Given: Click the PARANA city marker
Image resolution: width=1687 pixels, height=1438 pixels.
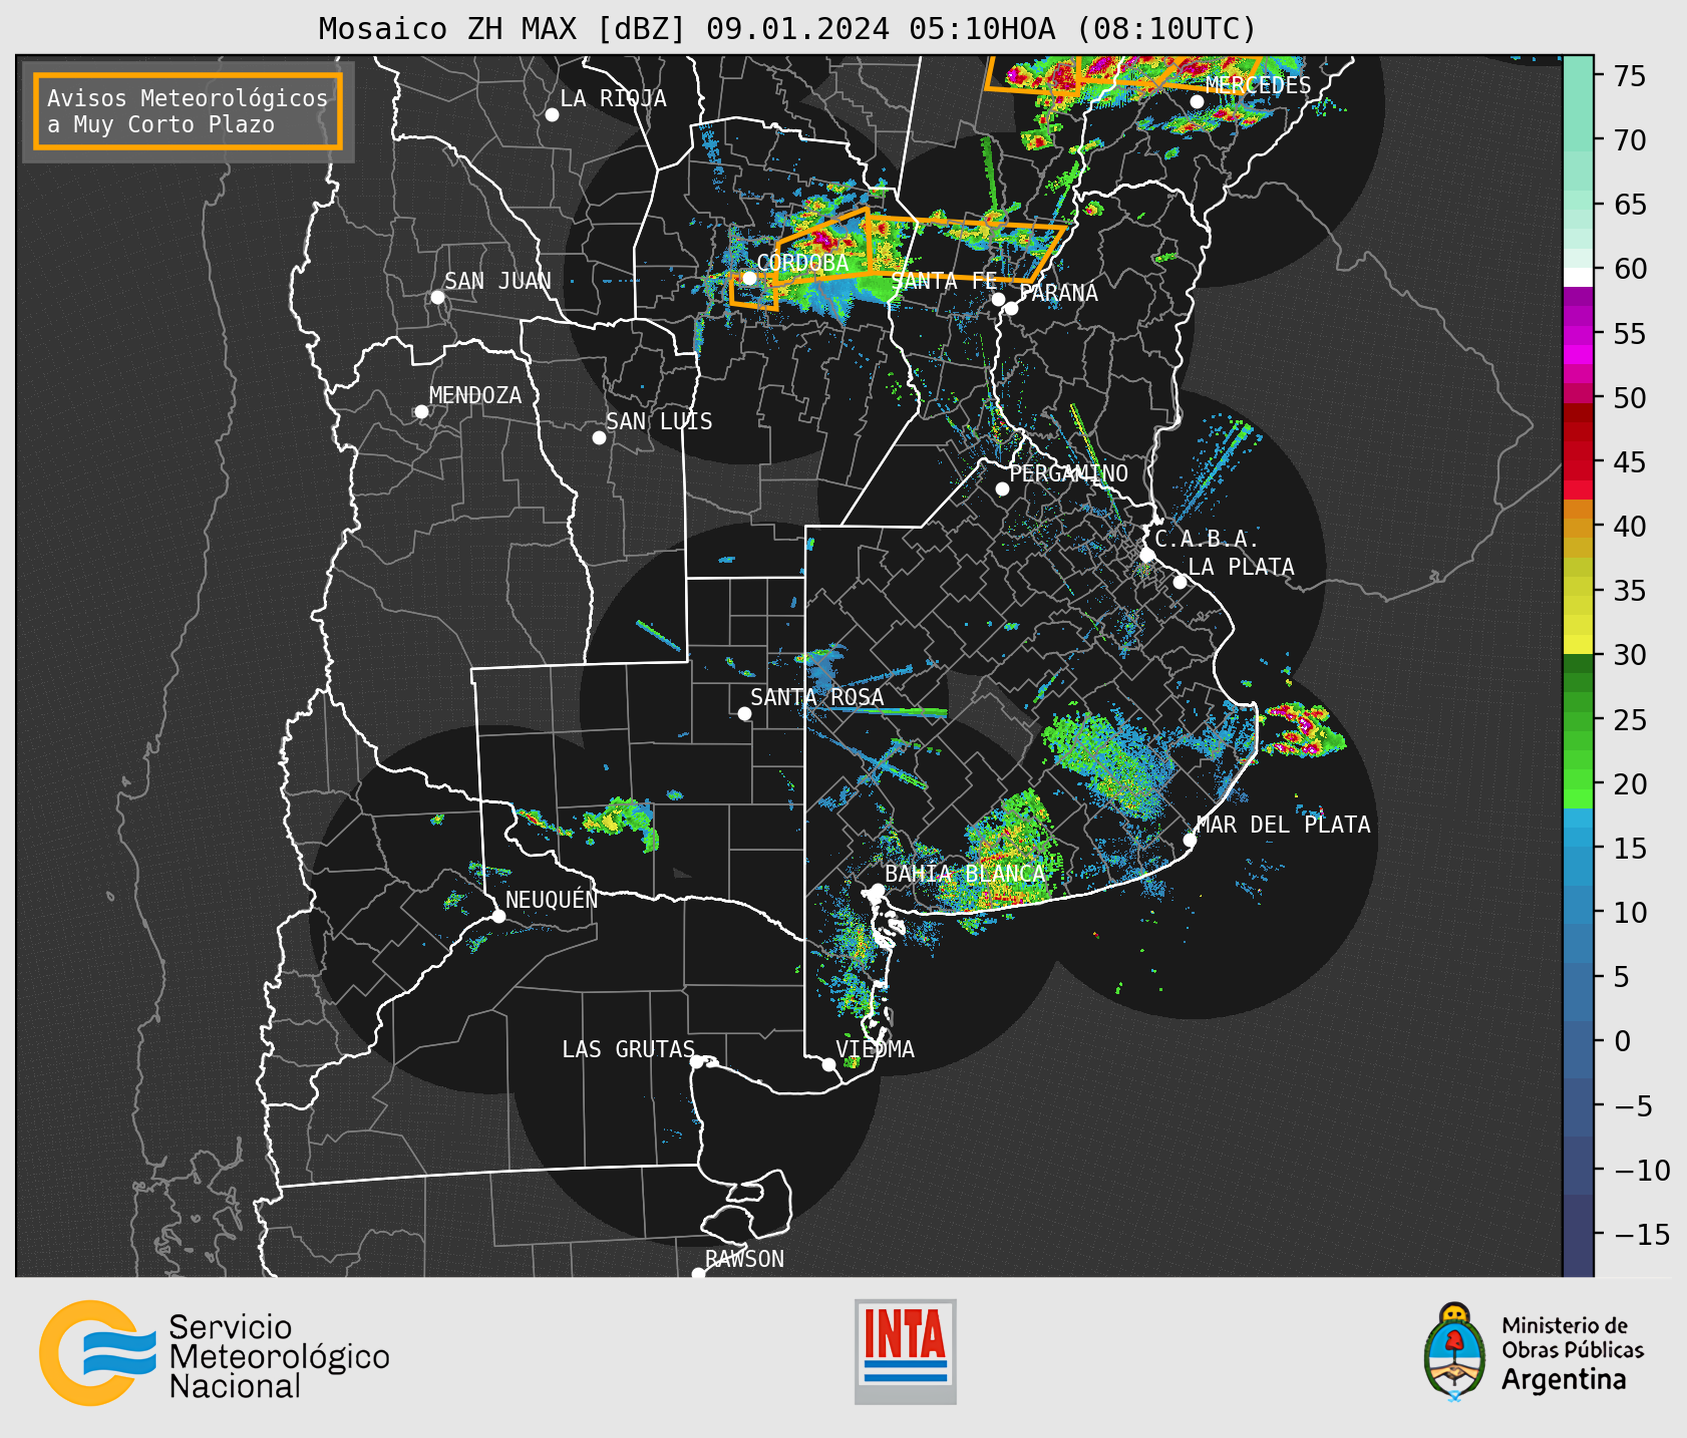Looking at the screenshot, I should point(1011,308).
